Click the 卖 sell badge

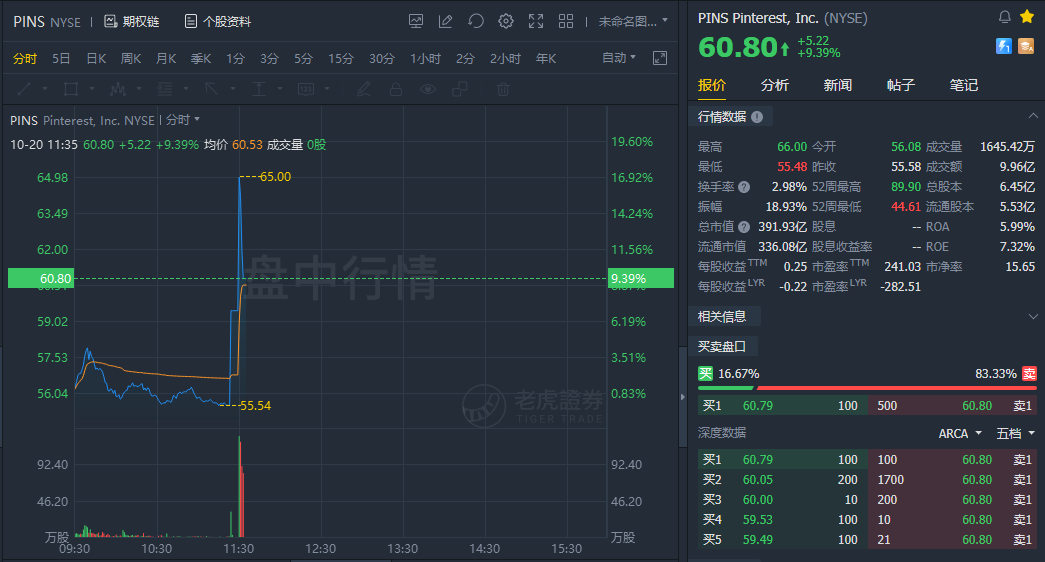[1030, 373]
